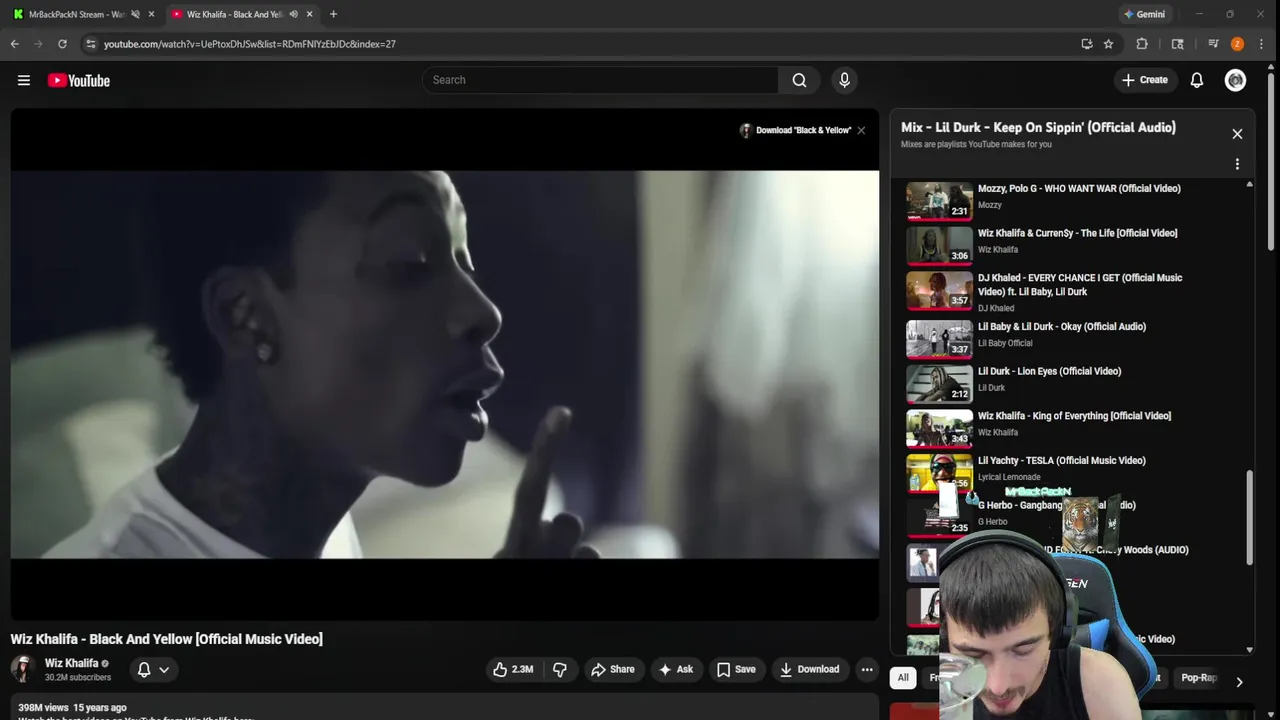Viewport: 1280px width, 720px height.
Task: Open the side panel icon in toolbar
Action: point(1178,44)
